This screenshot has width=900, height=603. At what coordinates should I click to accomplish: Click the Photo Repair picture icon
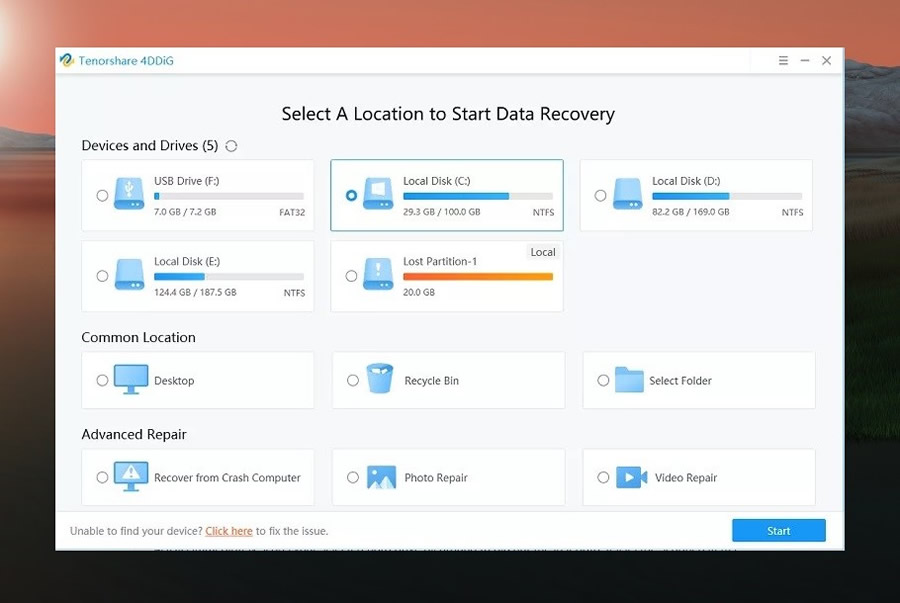[x=381, y=477]
